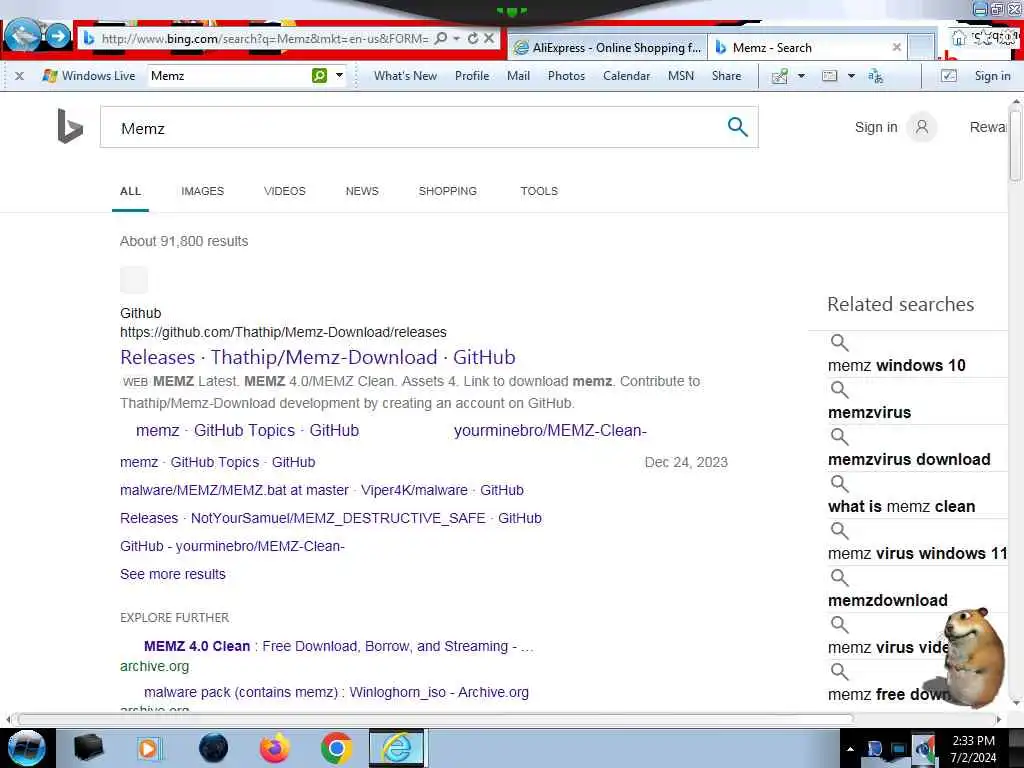Click the translate toolbar icon
The width and height of the screenshot is (1024, 768).
[875, 76]
